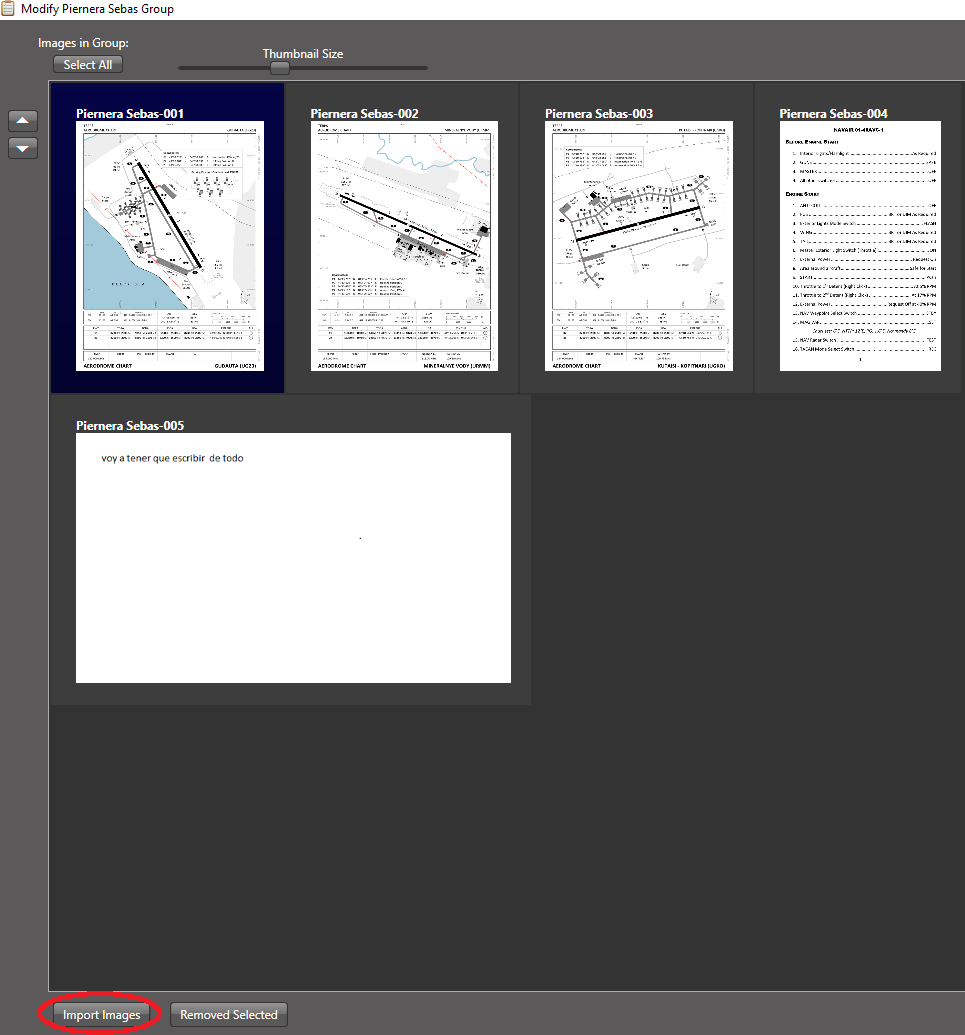Click the Thumbnail Size slider handle

coord(280,67)
